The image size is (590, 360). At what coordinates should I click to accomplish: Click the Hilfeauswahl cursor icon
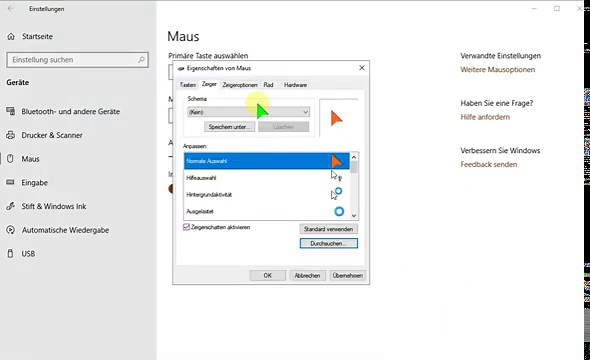[x=336, y=176]
